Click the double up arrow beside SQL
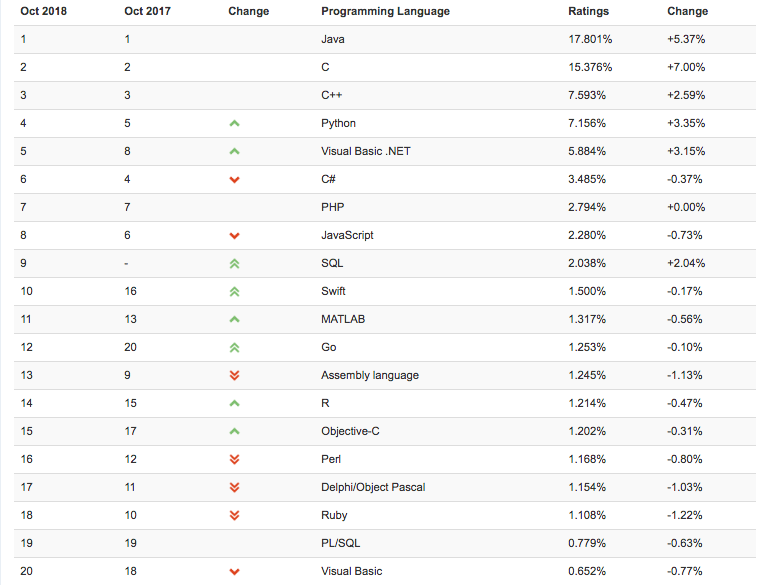 point(235,263)
